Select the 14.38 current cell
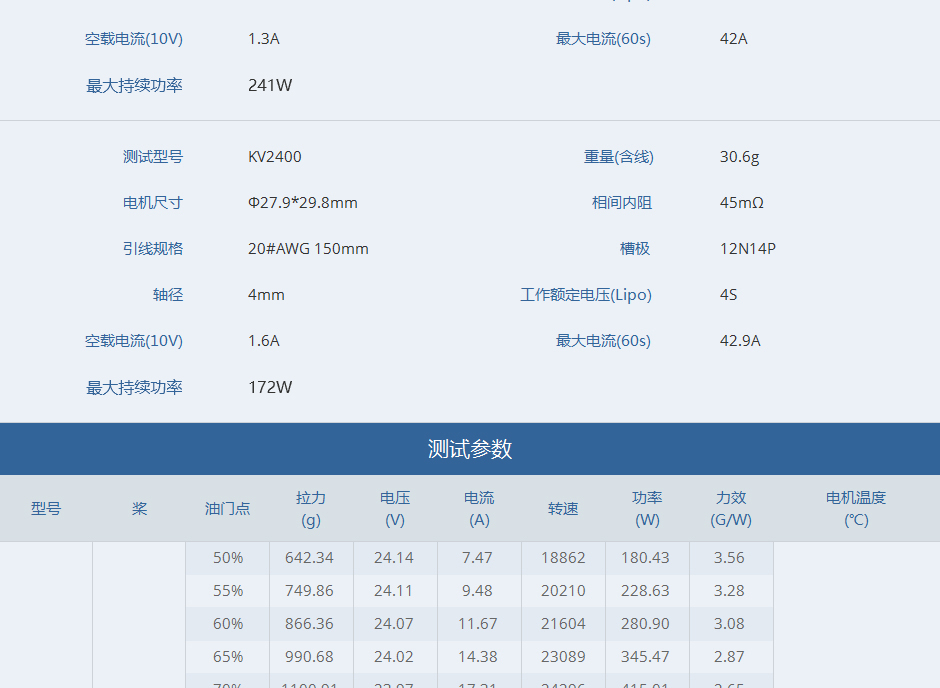The width and height of the screenshot is (940, 688). point(478,657)
